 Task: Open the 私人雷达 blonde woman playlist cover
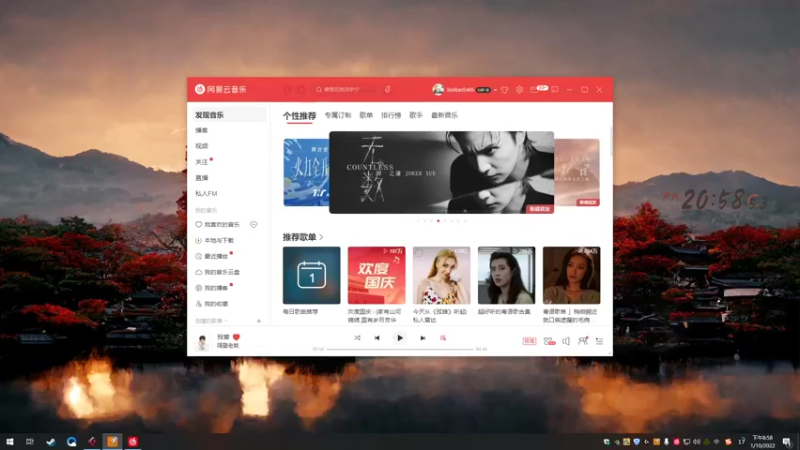click(441, 276)
